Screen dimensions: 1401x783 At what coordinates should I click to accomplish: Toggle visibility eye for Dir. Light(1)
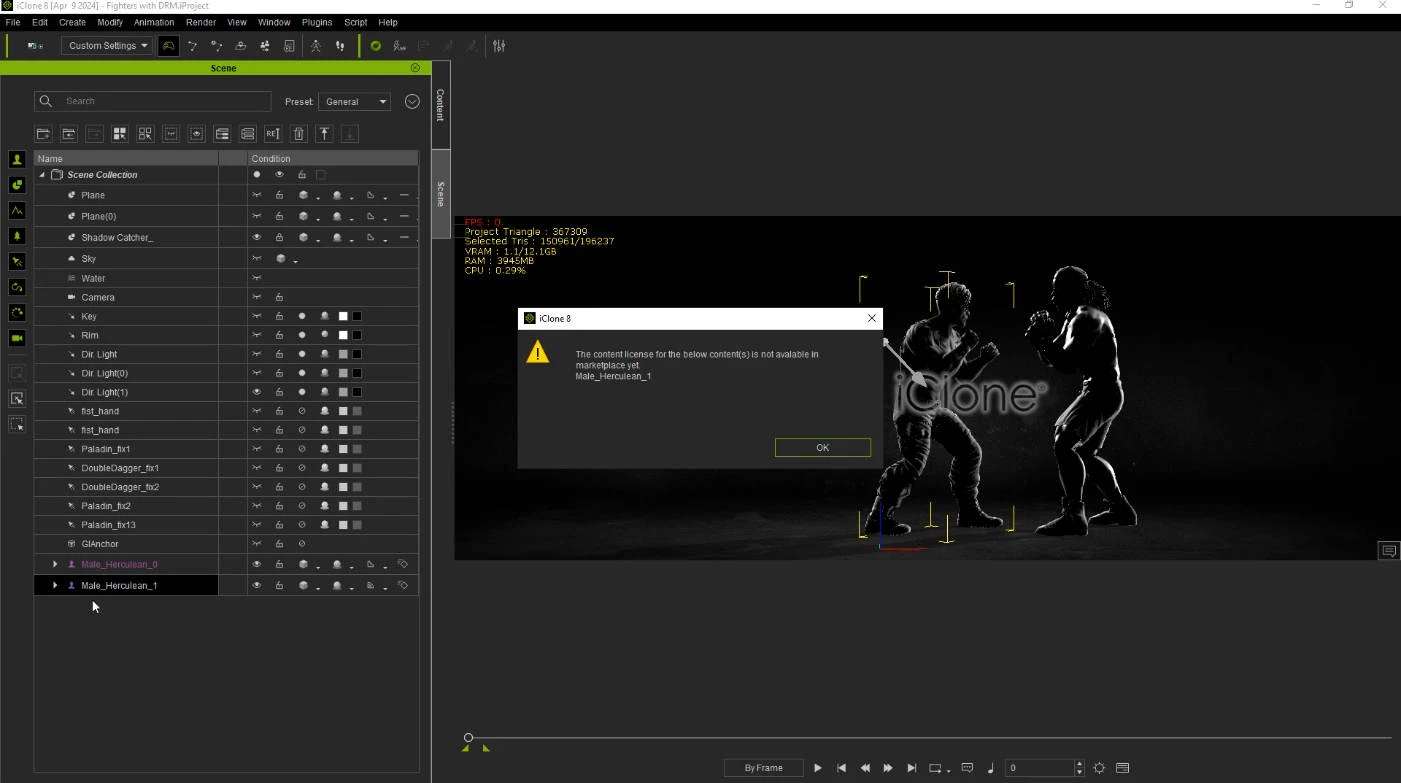[257, 392]
